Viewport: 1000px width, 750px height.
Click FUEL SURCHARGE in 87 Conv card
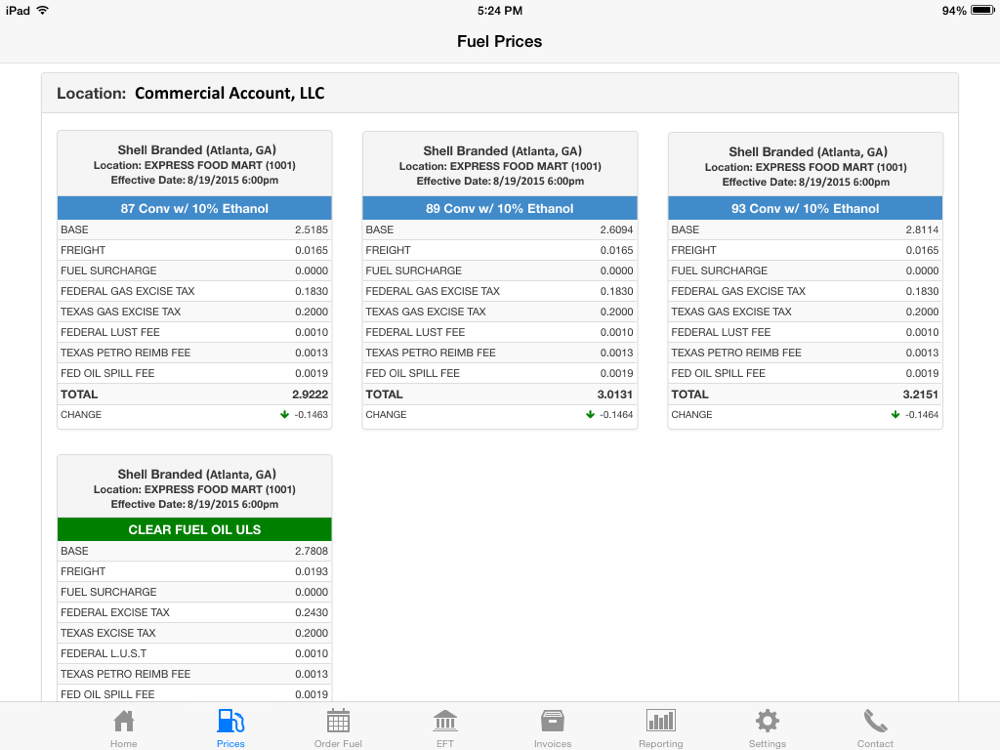(x=108, y=270)
